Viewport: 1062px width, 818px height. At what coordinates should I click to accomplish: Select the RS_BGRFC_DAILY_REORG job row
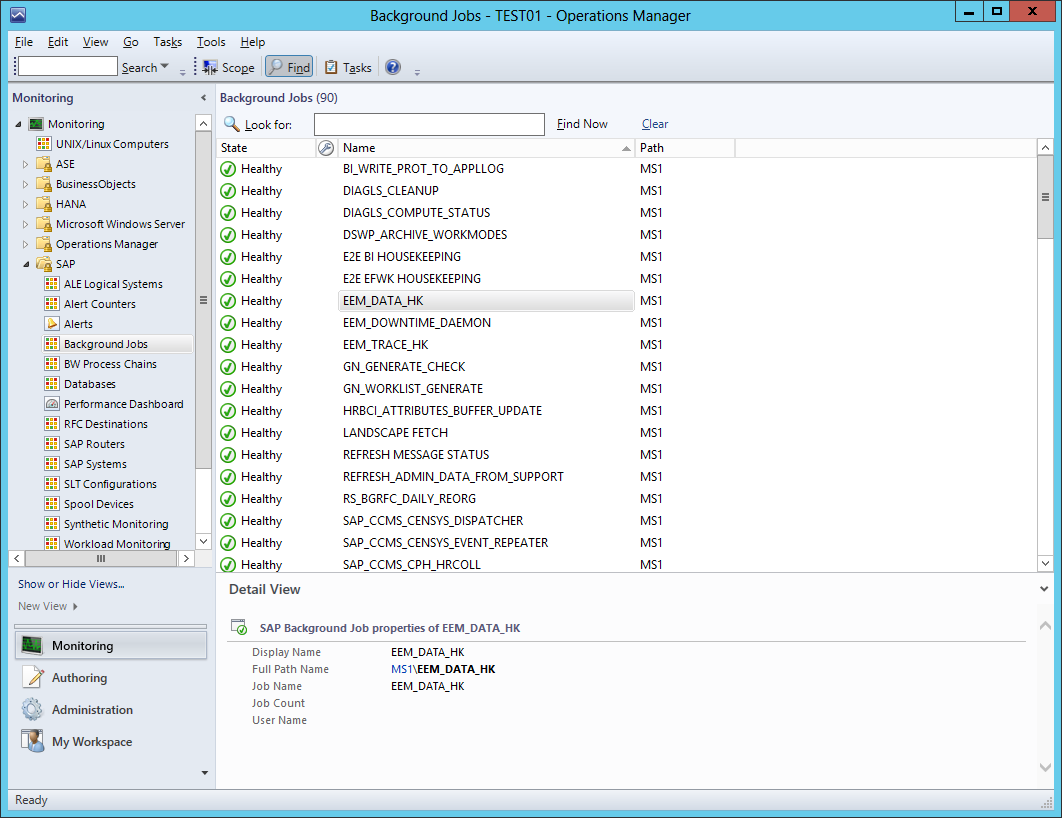(626, 498)
